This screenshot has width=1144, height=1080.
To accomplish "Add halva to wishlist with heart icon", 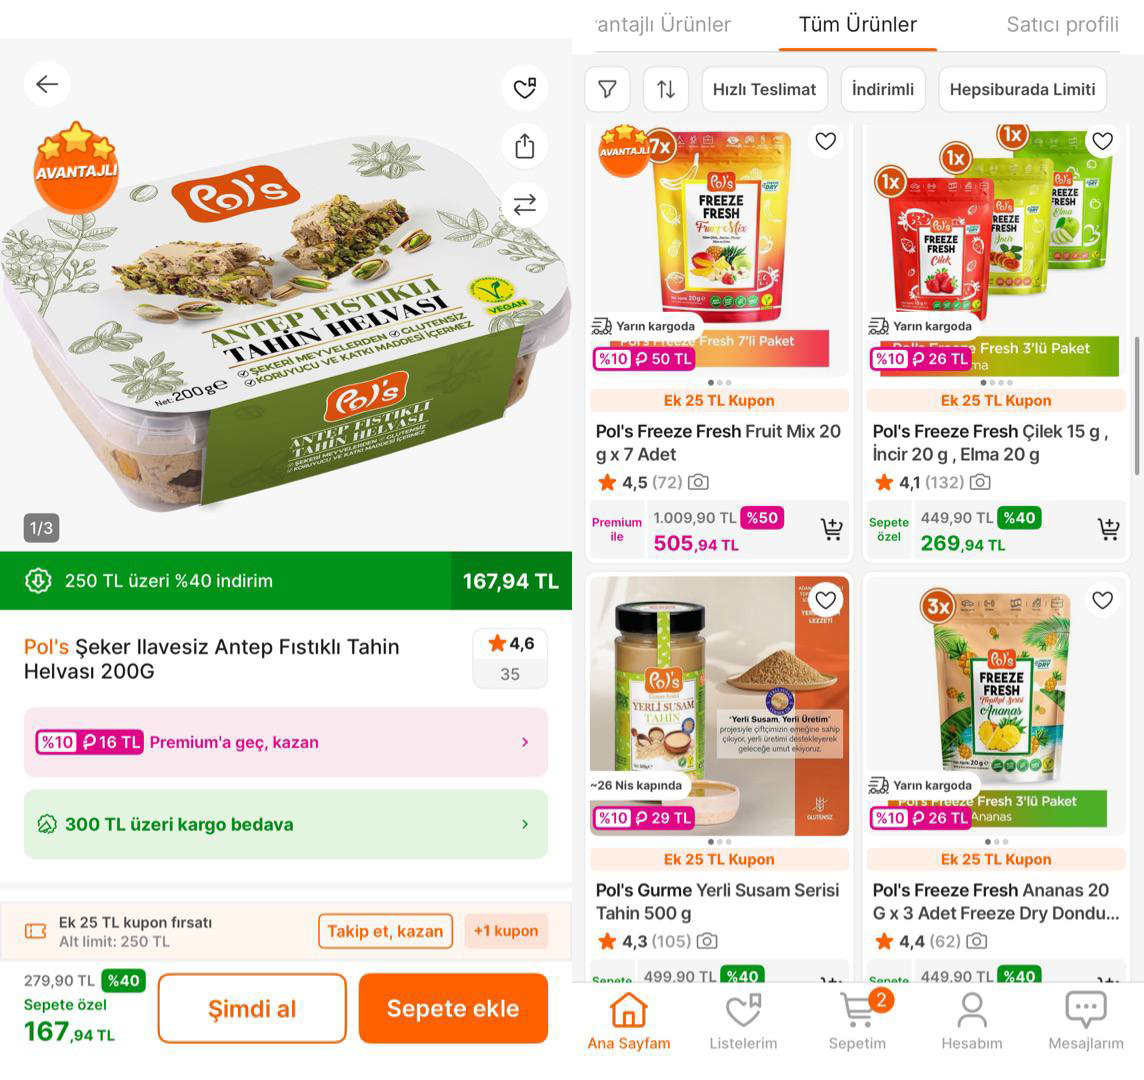I will [x=525, y=88].
